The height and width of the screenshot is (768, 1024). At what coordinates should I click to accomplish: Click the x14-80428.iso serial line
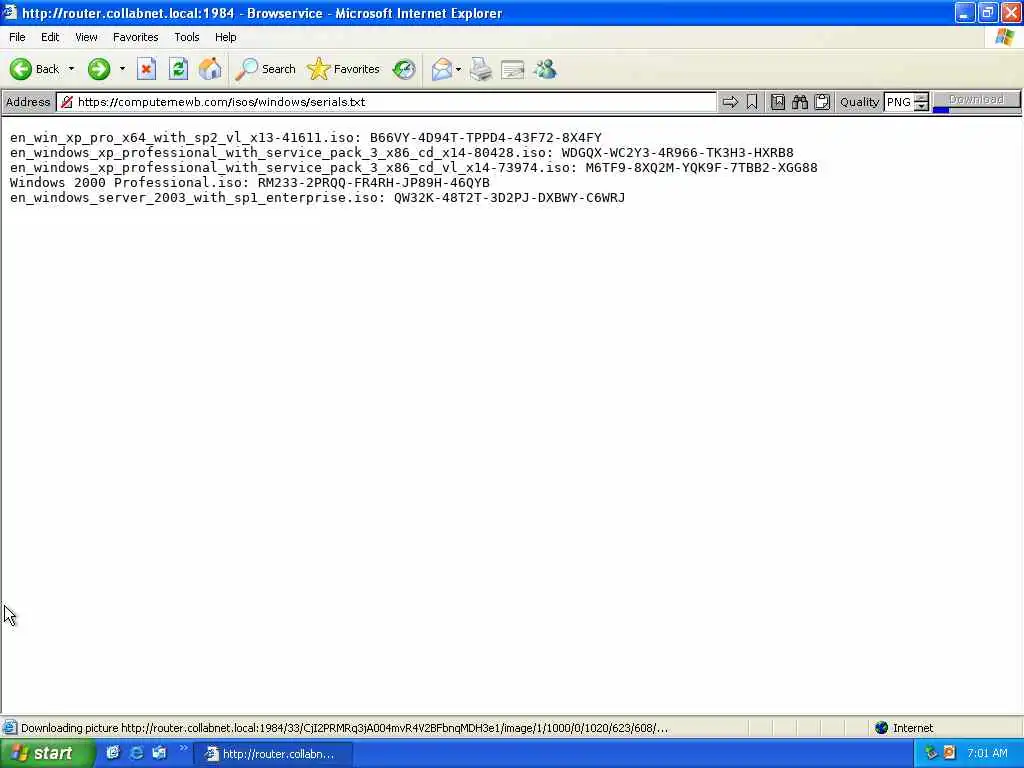click(402, 153)
